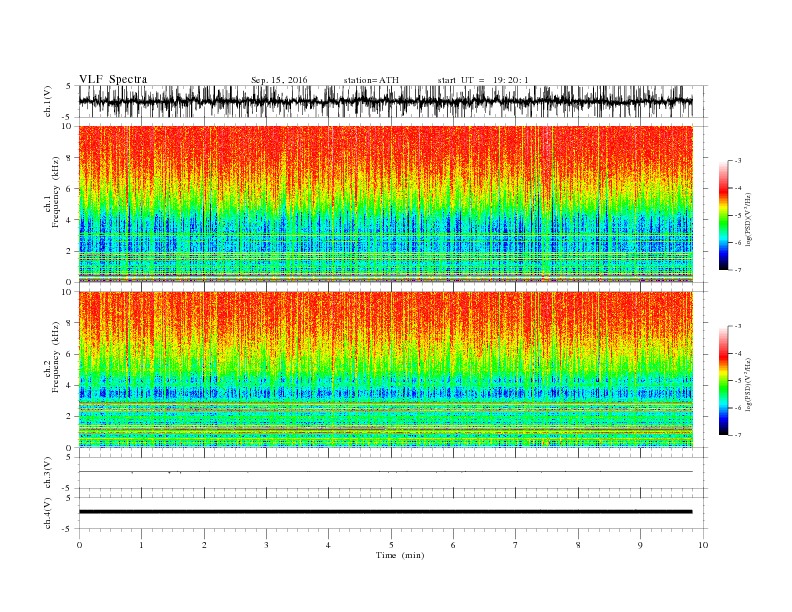The image size is (792, 612).
Task: Click the last '10' tick on the time axis
Action: (703, 545)
